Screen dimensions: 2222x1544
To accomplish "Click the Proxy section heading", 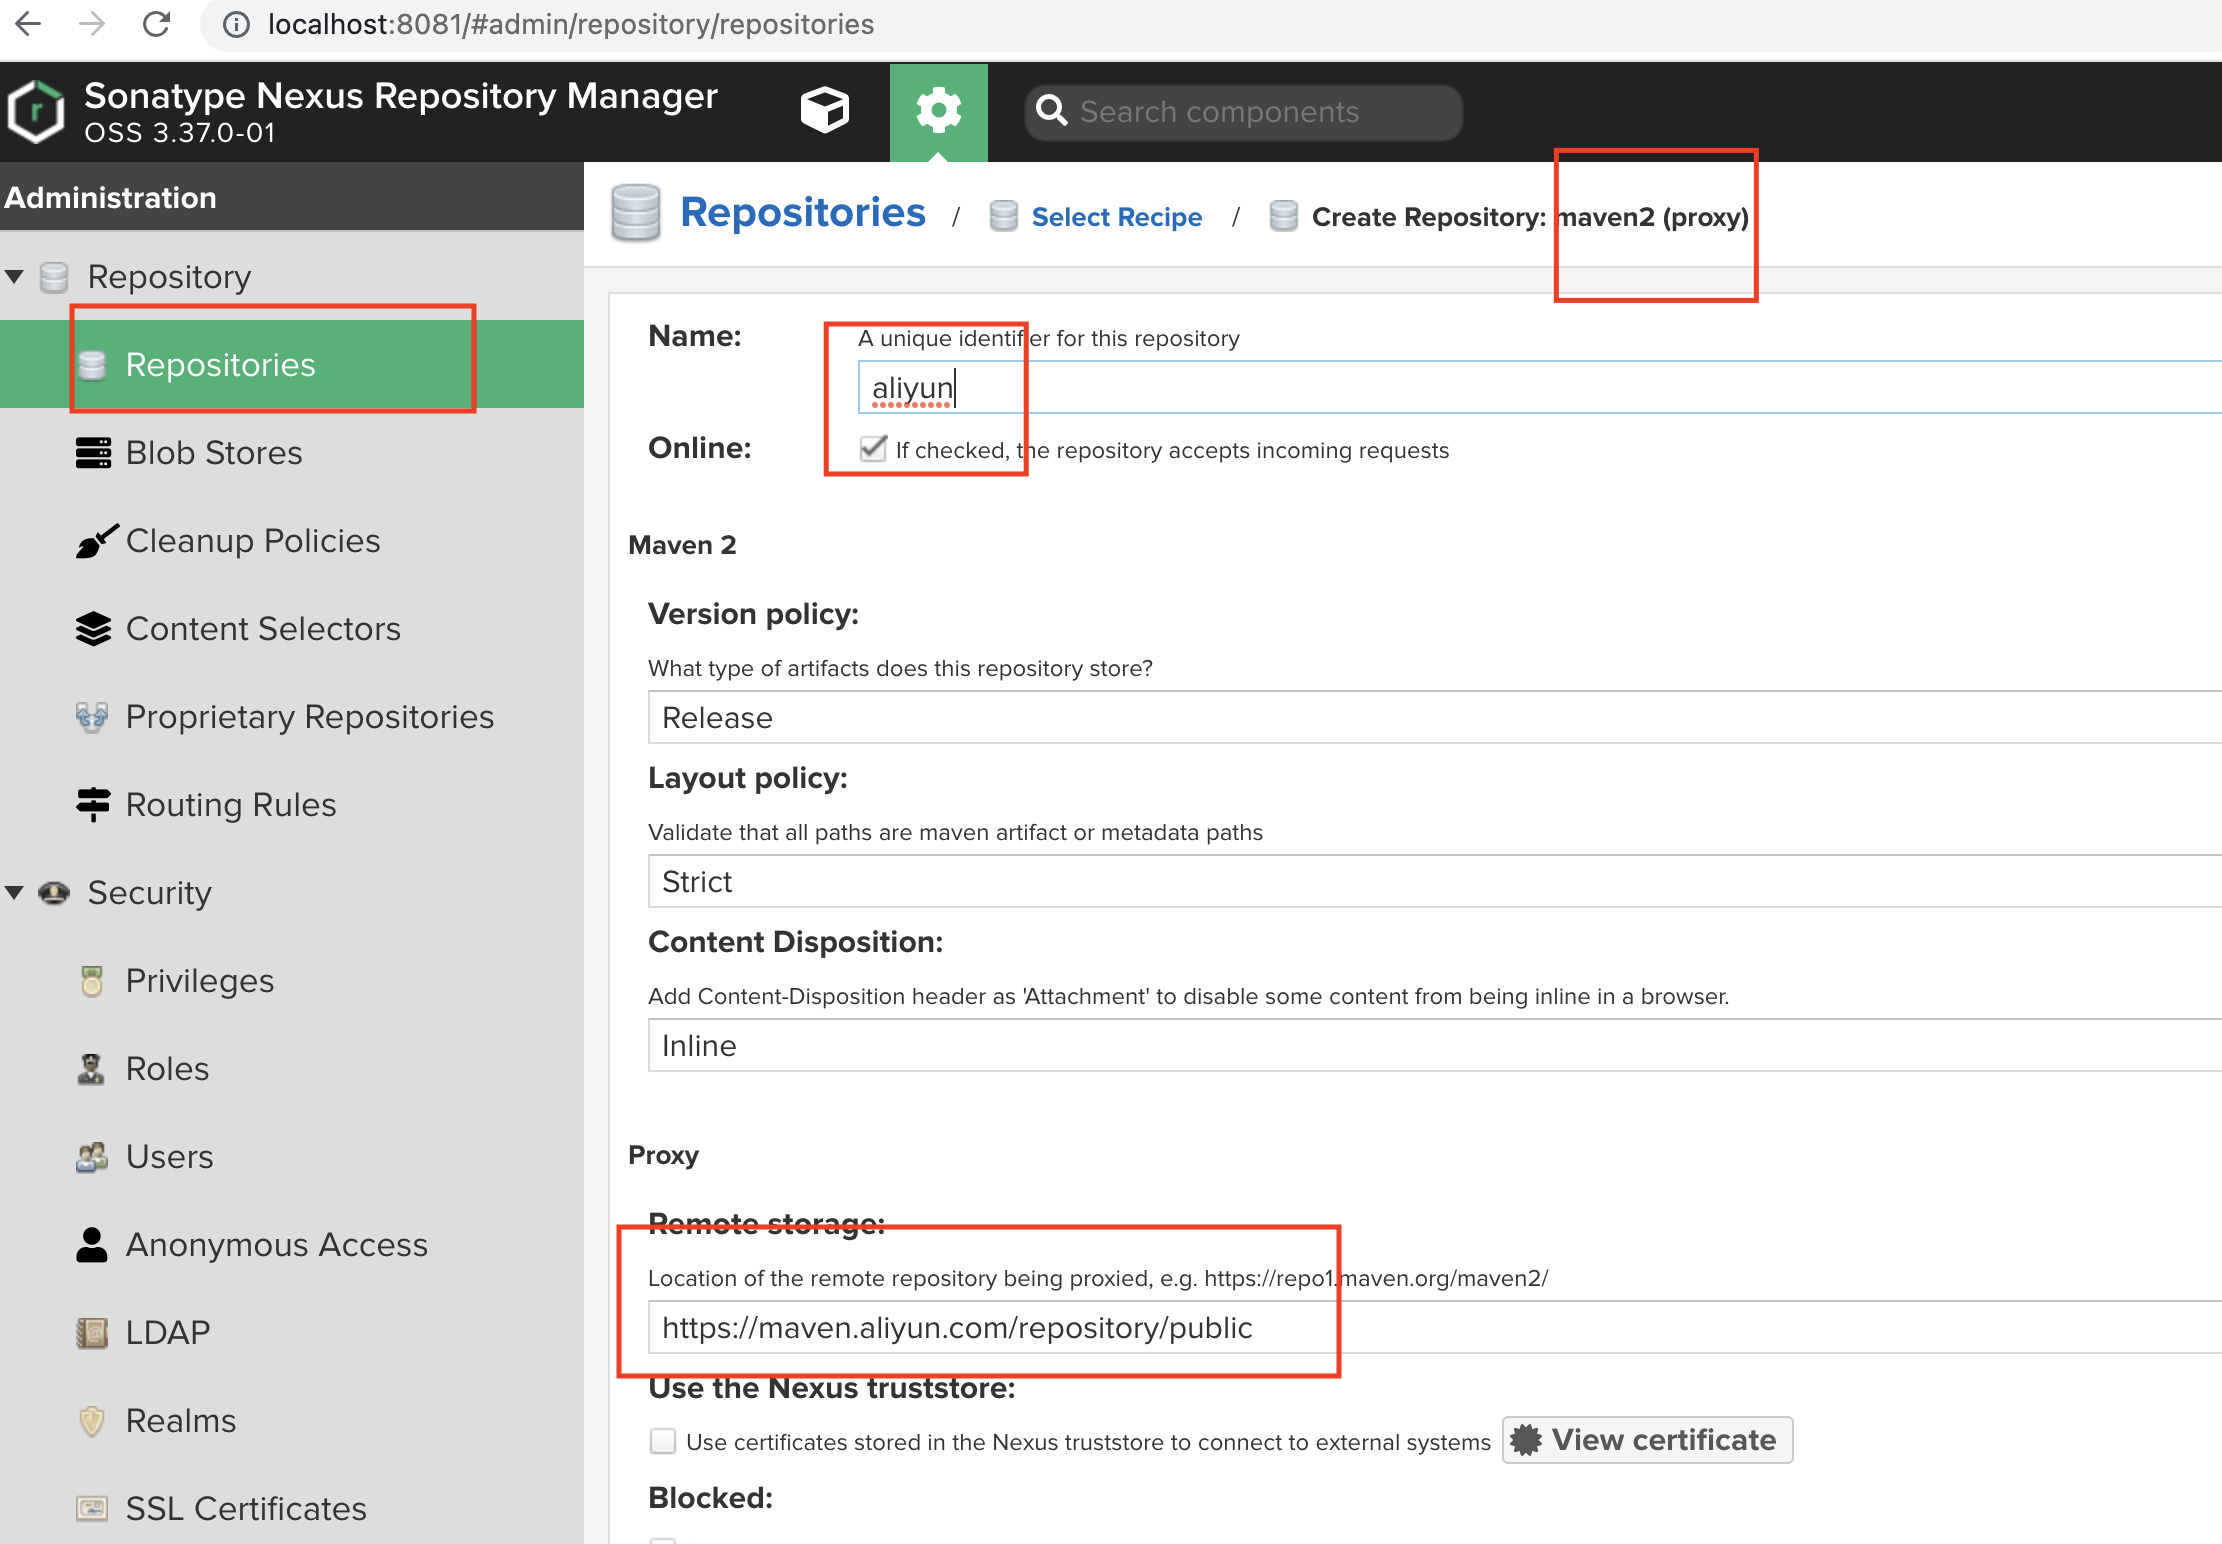I will [663, 1155].
